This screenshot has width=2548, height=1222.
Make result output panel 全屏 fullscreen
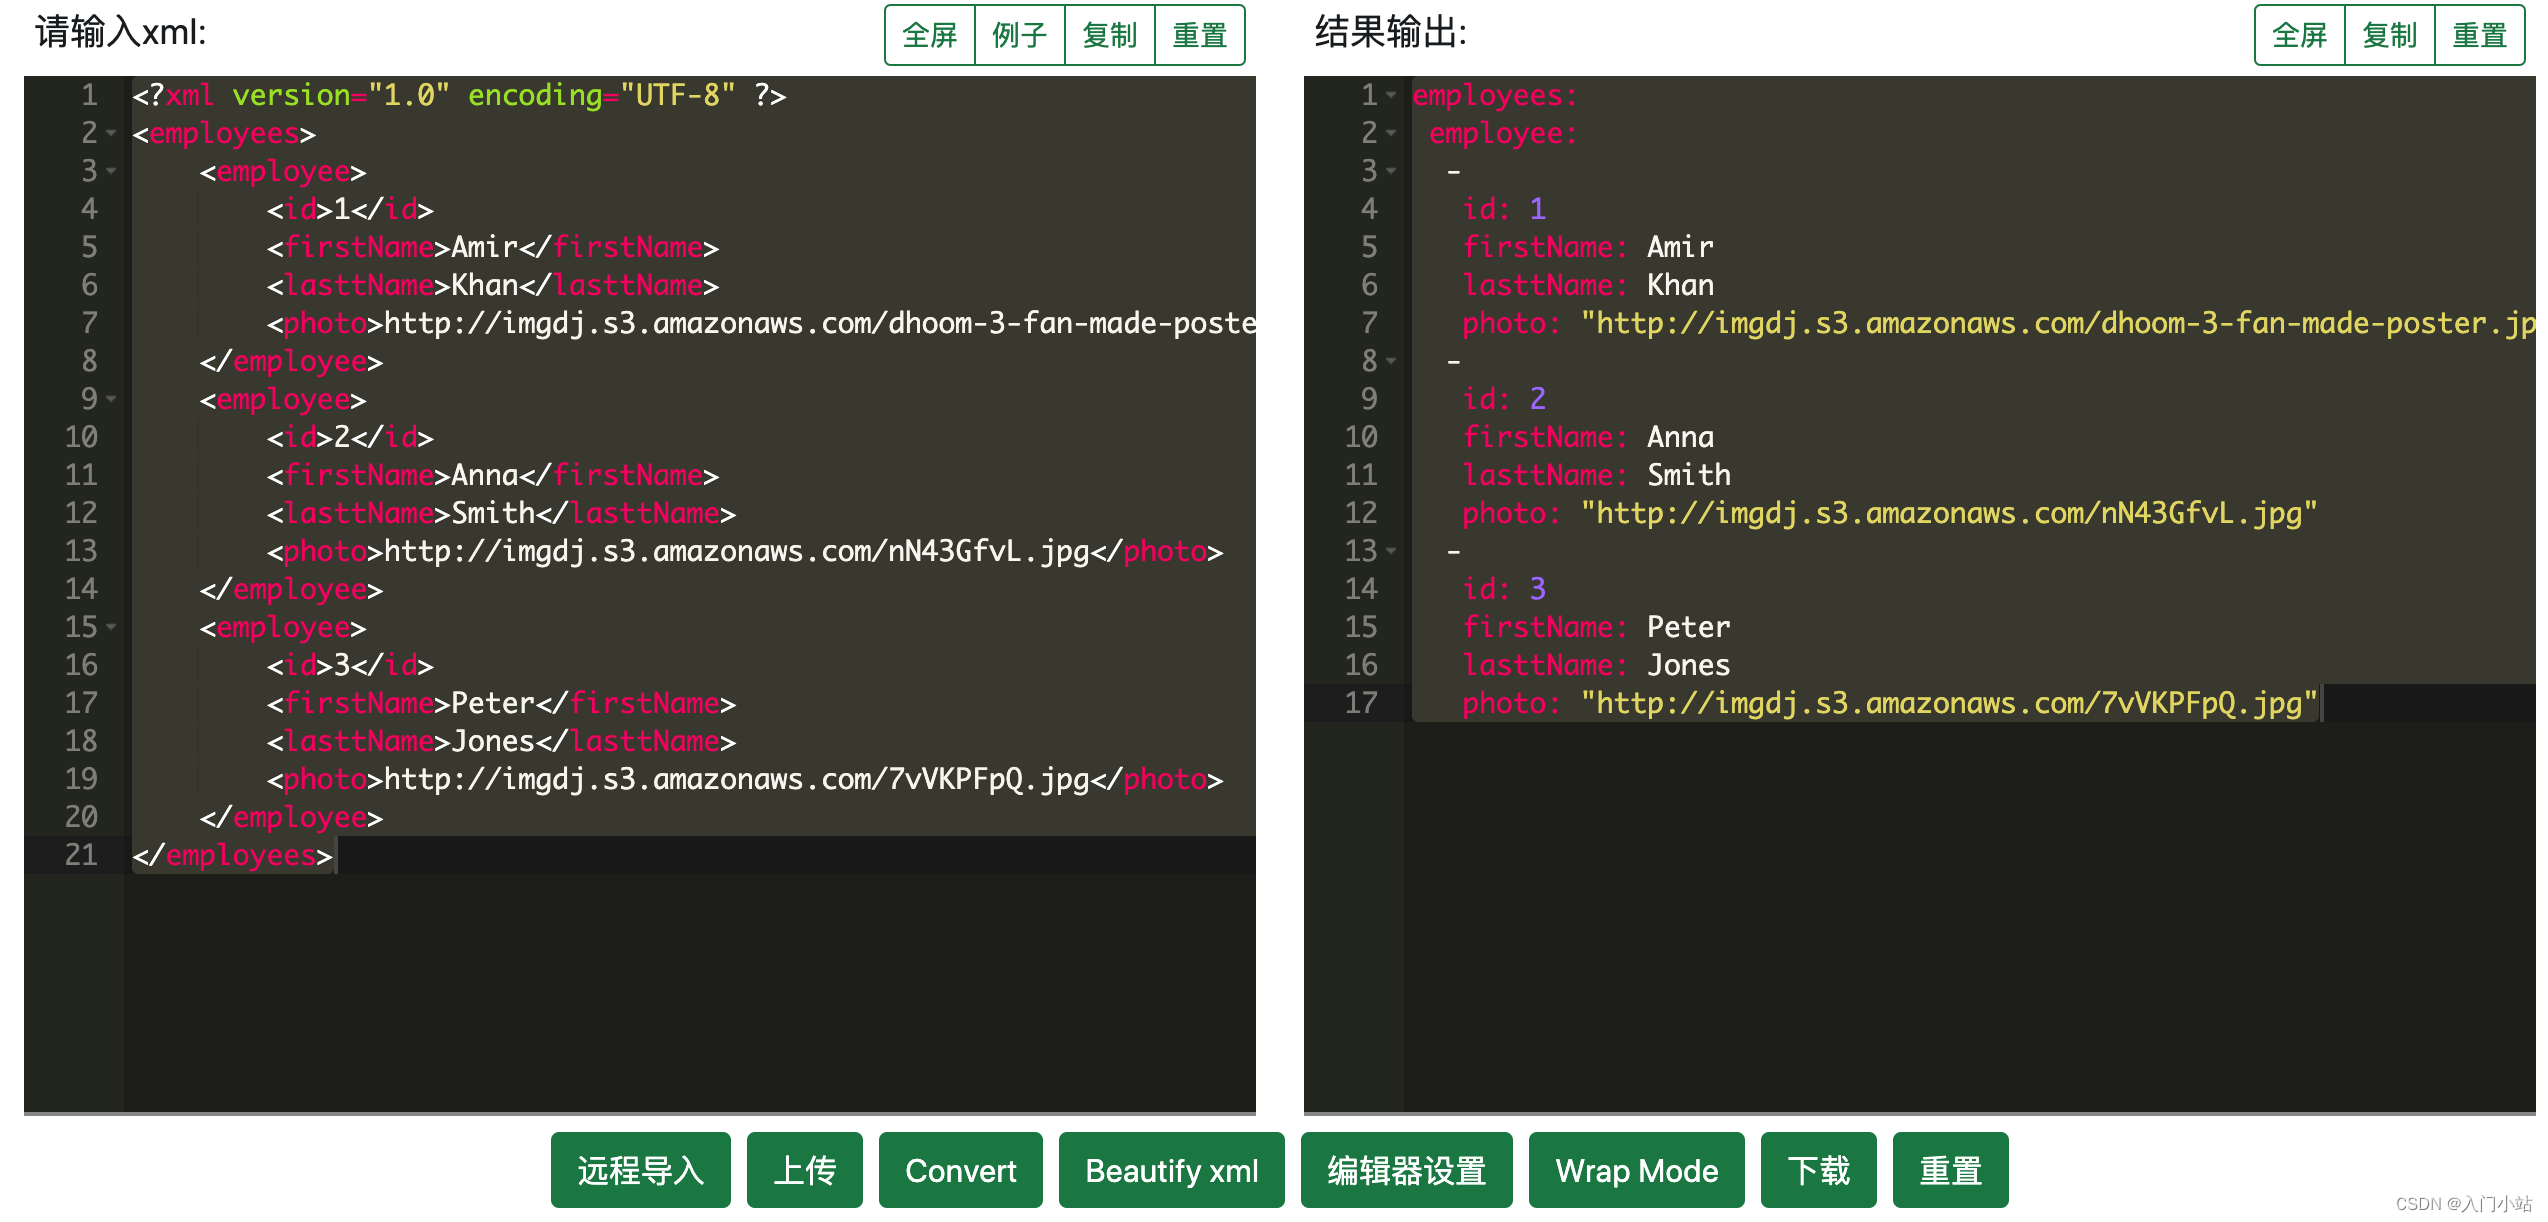2299,35
